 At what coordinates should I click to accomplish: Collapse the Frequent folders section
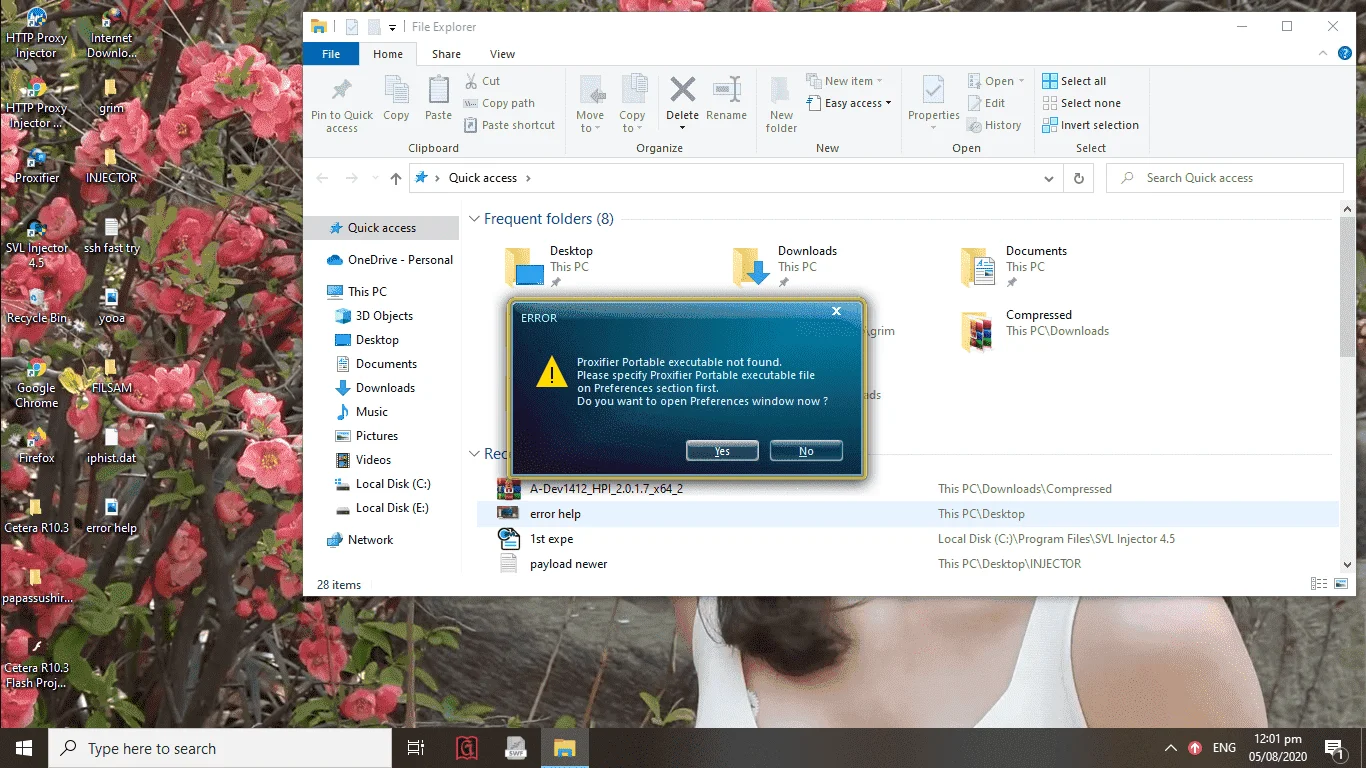click(474, 219)
